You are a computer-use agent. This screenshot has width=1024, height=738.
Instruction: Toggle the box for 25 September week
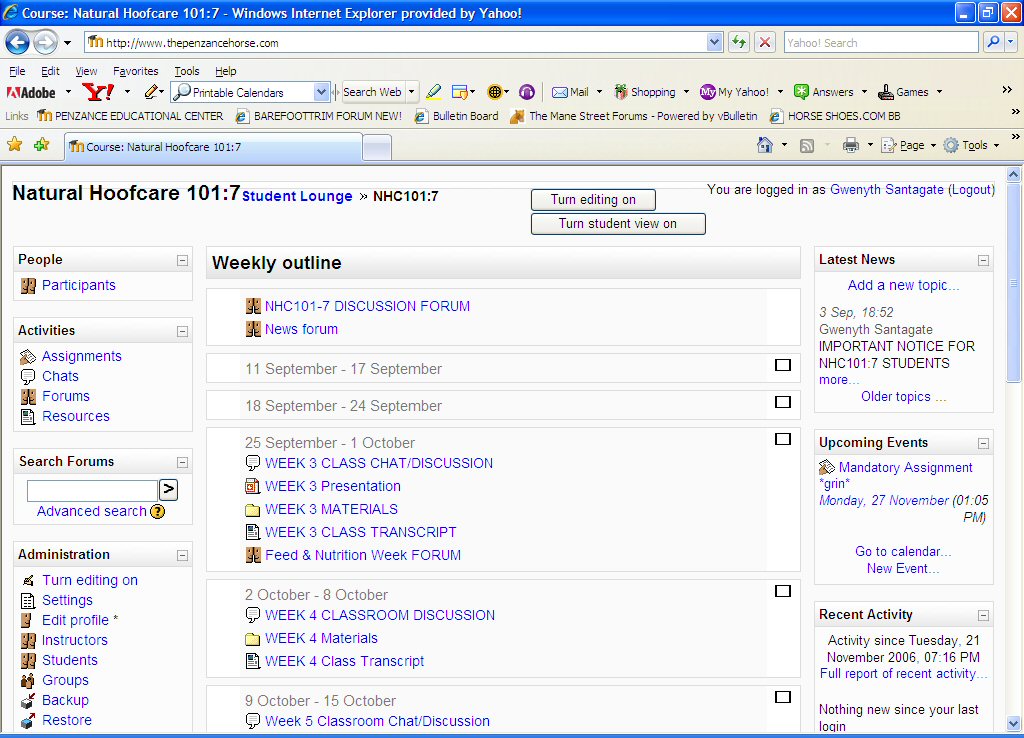pos(783,439)
